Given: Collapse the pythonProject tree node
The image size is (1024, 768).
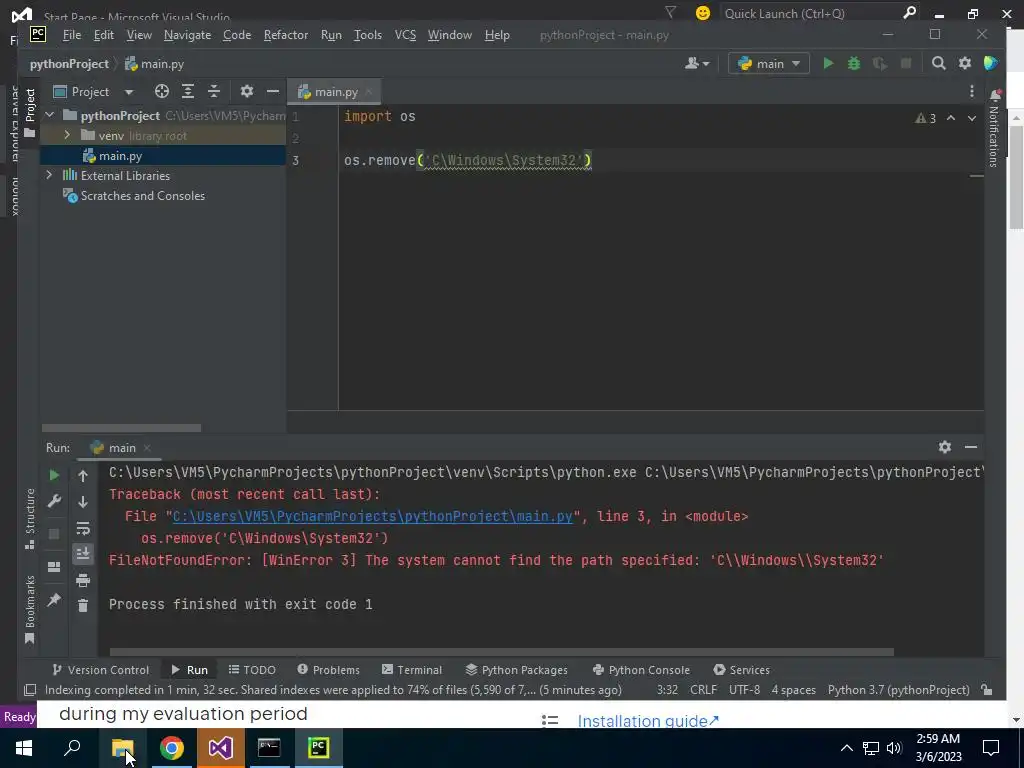Looking at the screenshot, I should (x=50, y=116).
